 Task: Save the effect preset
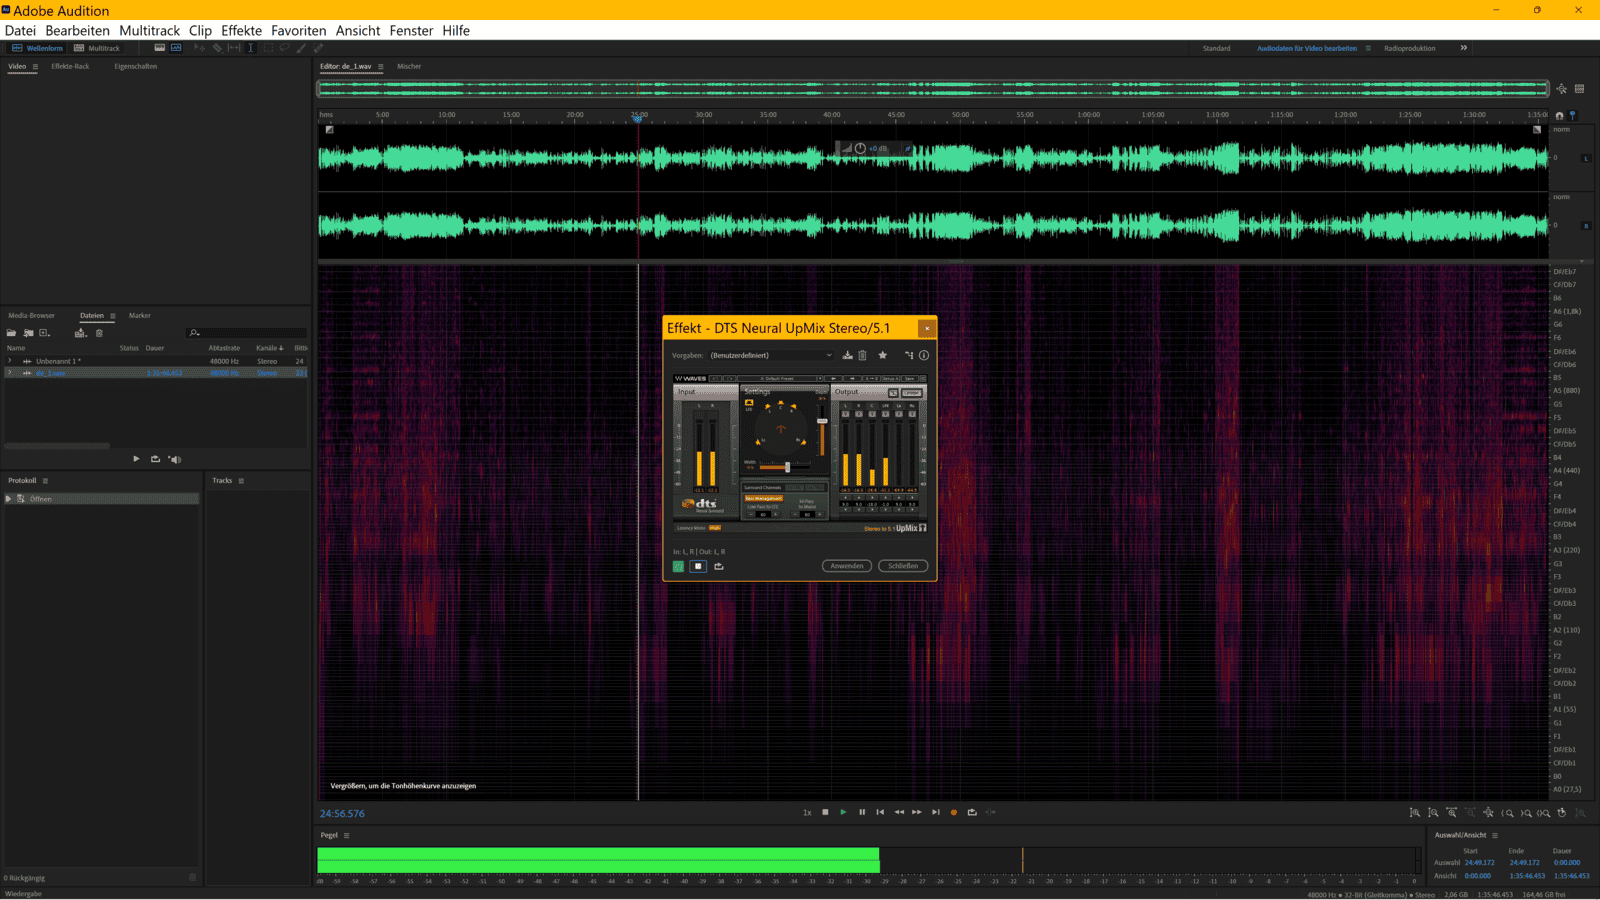848,355
